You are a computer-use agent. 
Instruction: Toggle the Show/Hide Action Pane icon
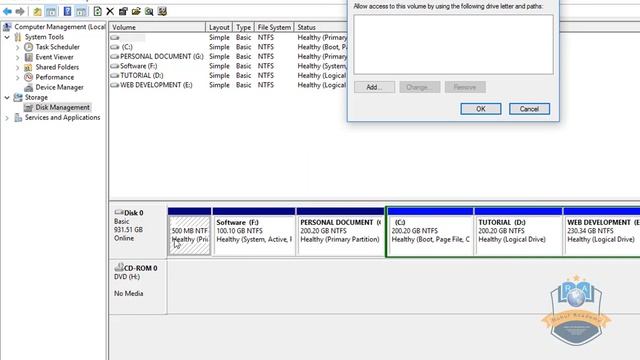tap(81, 11)
